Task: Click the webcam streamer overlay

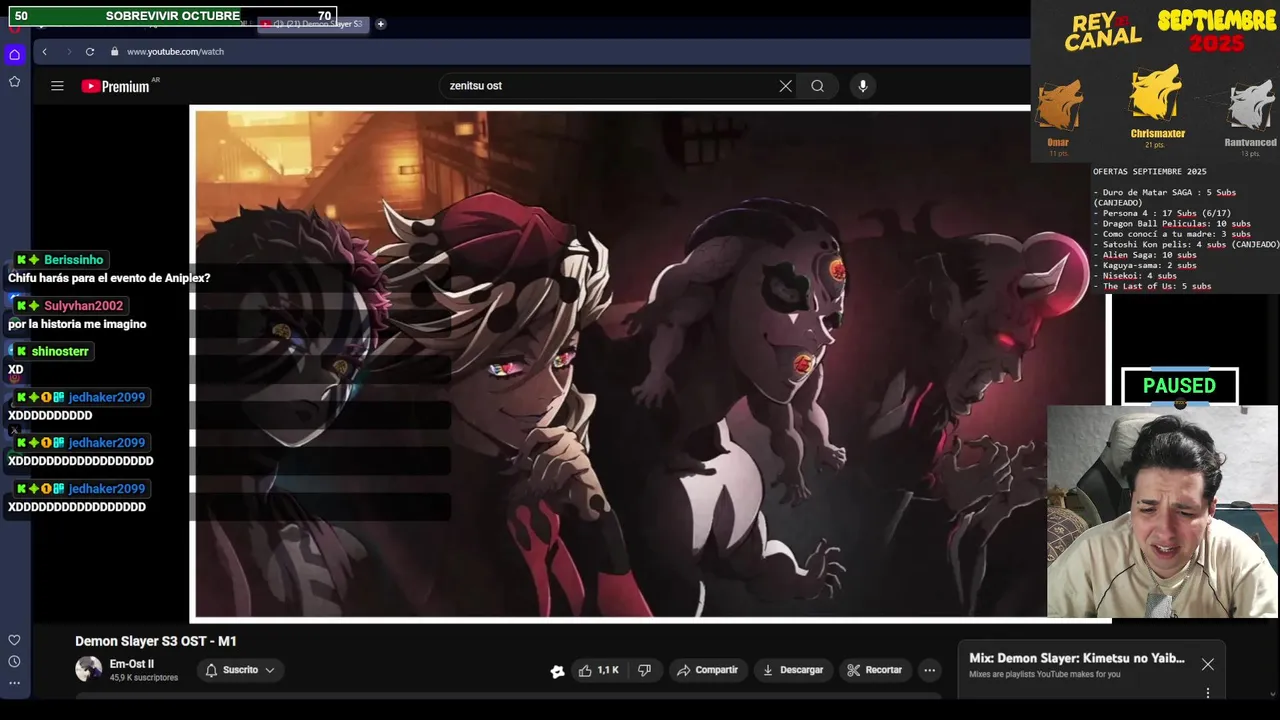Action: 1162,512
